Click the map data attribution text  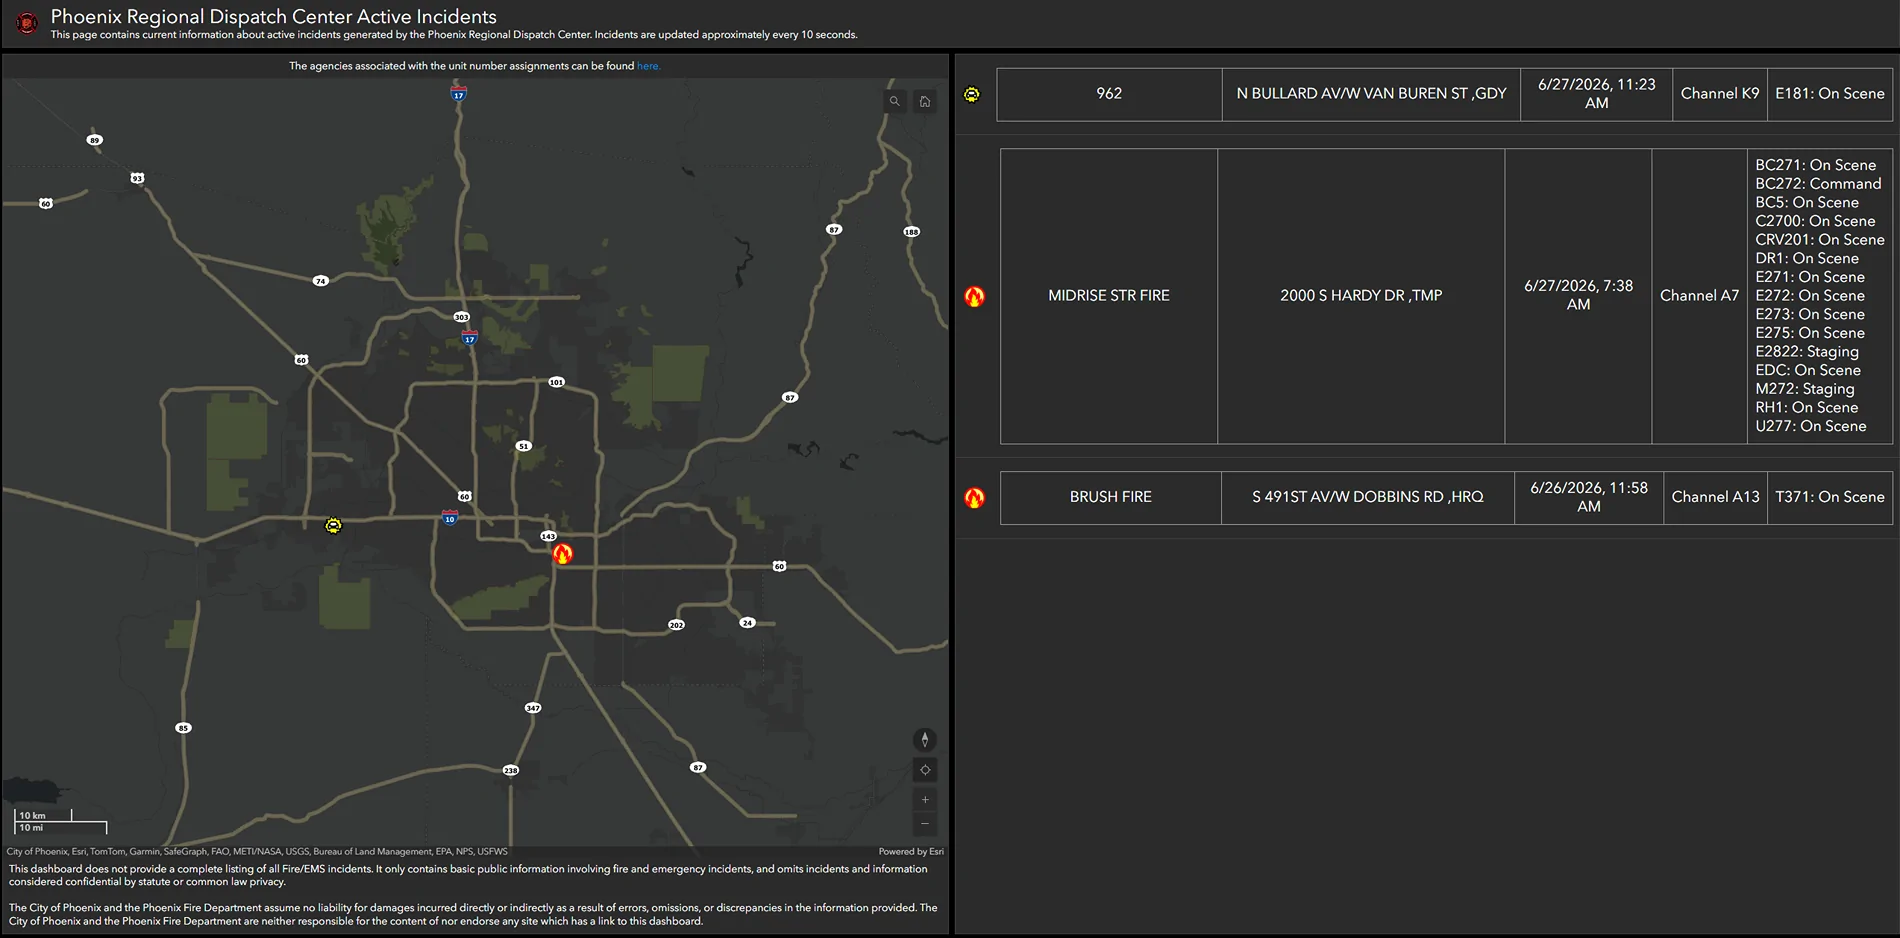[257, 852]
